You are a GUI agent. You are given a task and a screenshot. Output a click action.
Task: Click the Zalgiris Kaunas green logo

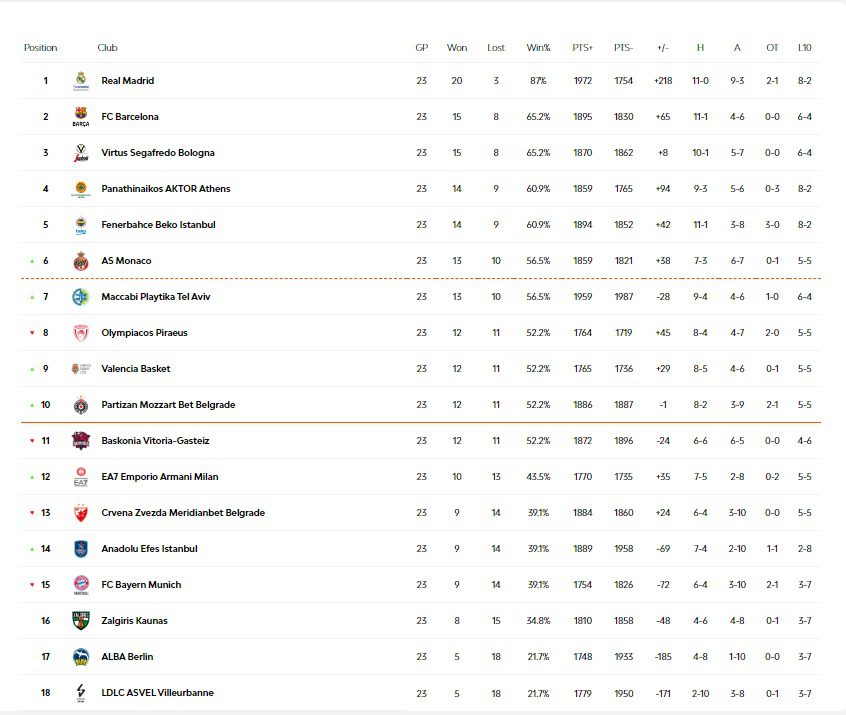point(81,621)
